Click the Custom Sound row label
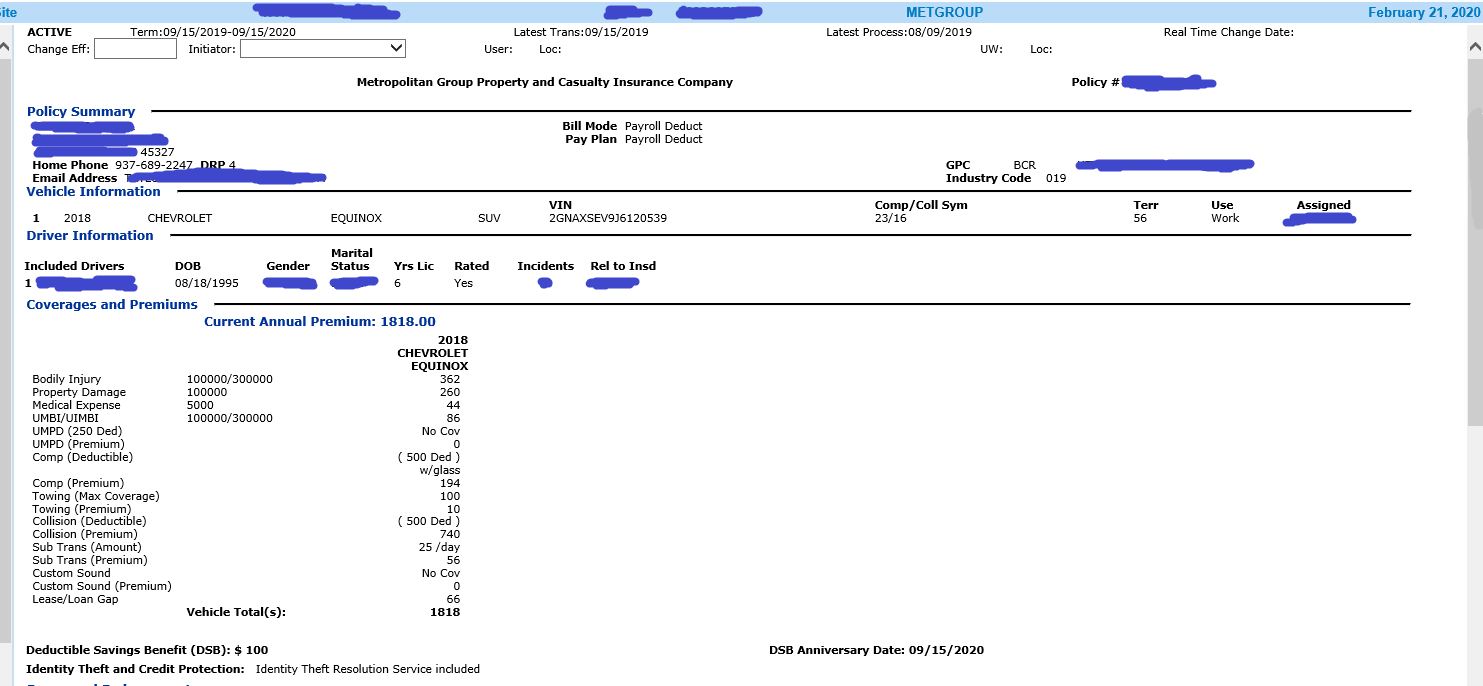The height and width of the screenshot is (686, 1483). (72, 573)
